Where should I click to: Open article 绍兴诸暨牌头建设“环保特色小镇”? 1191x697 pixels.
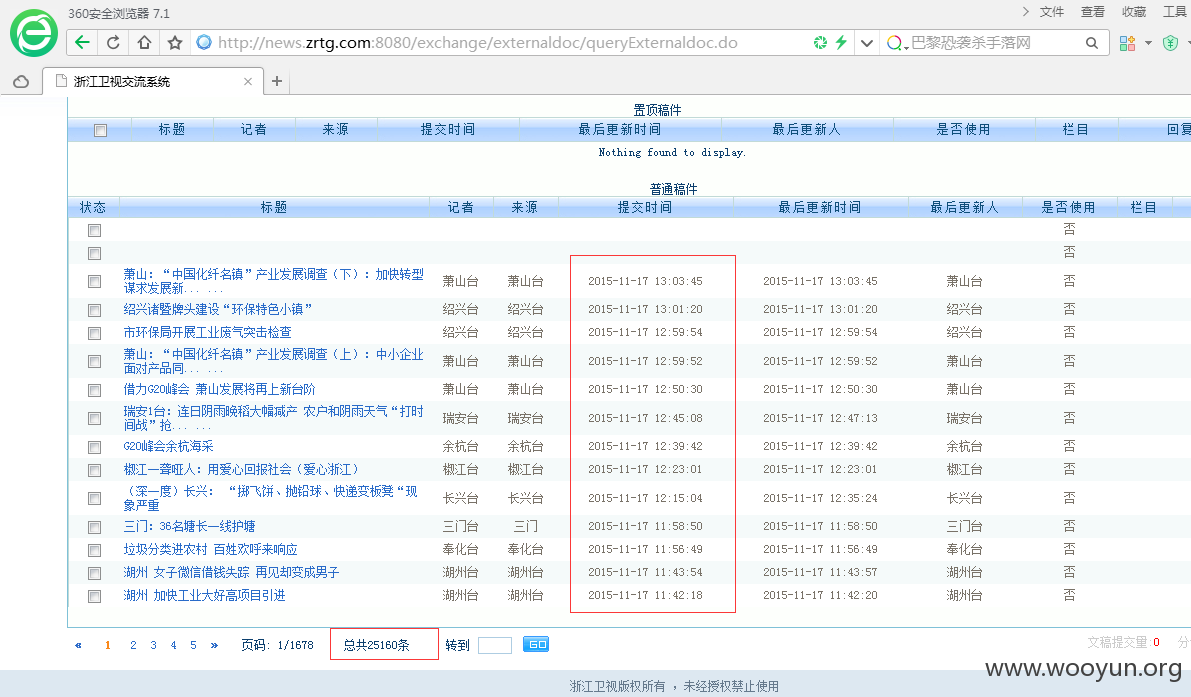pyautogui.click(x=218, y=309)
